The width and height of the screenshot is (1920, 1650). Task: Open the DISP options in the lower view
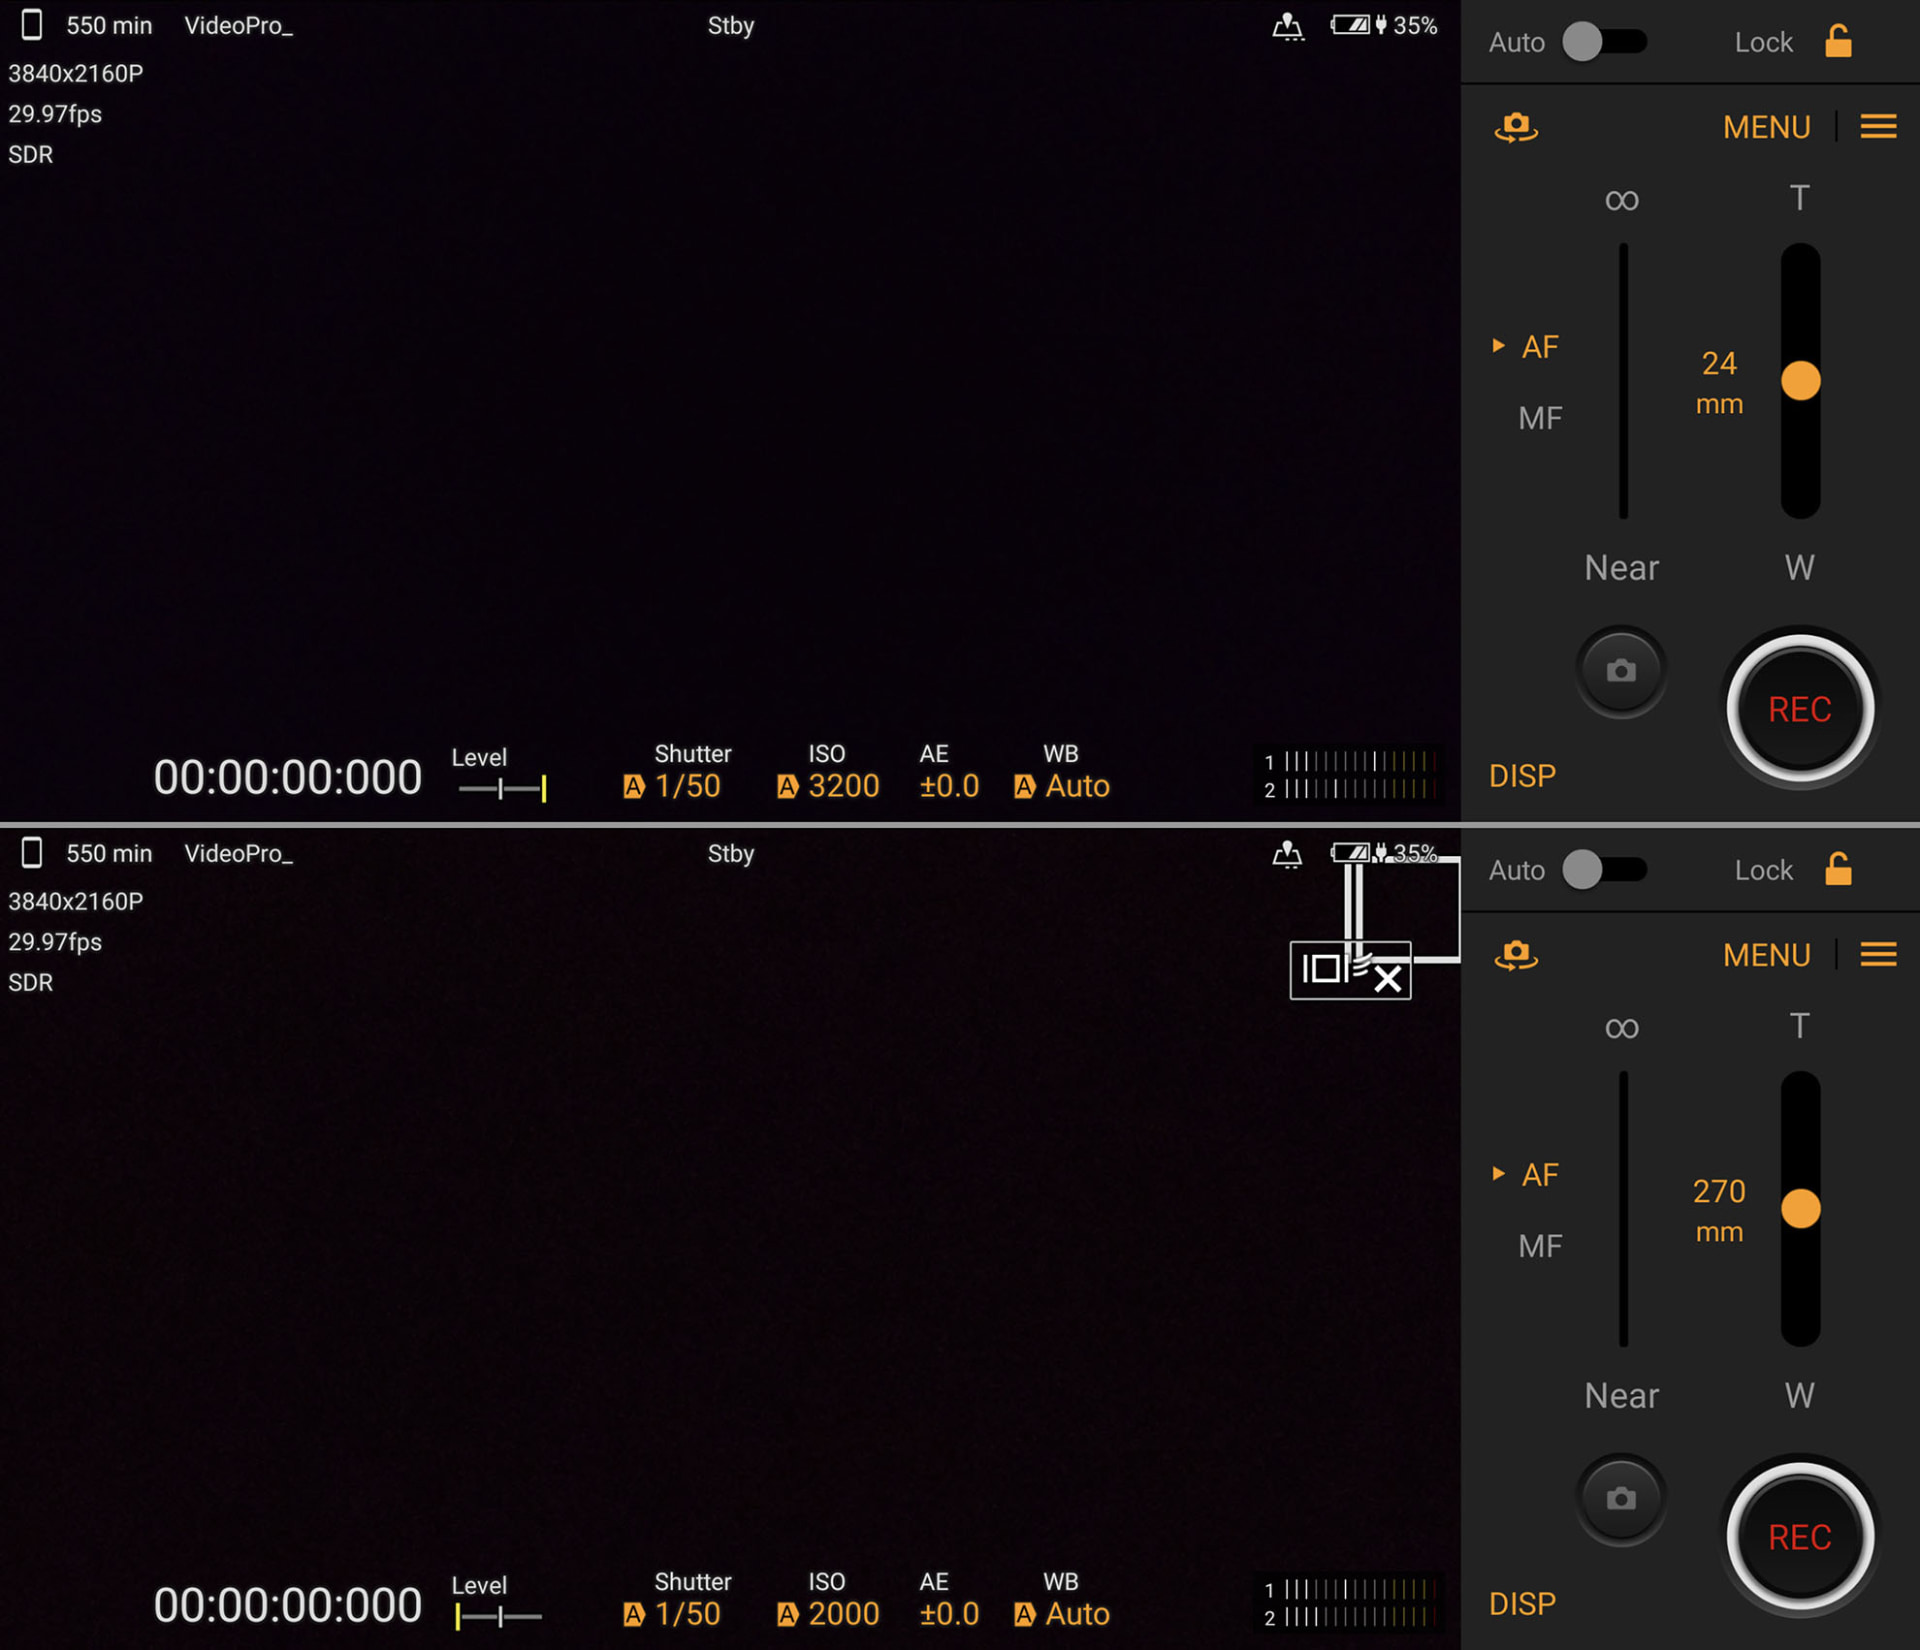coord(1521,1604)
